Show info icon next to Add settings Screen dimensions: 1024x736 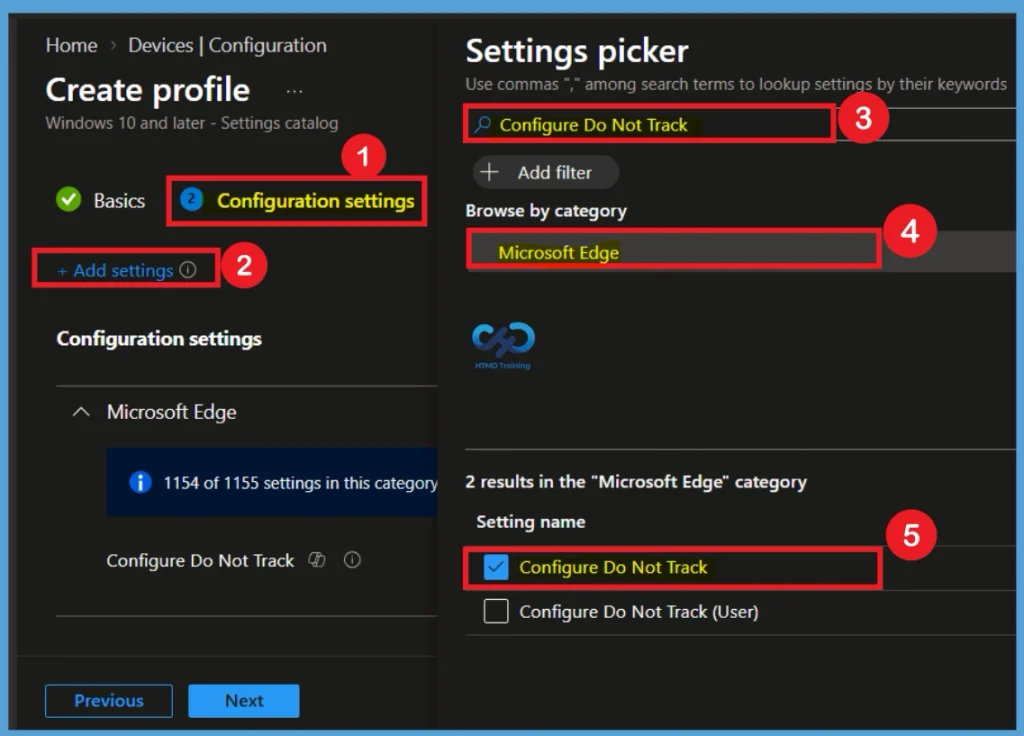[188, 269]
